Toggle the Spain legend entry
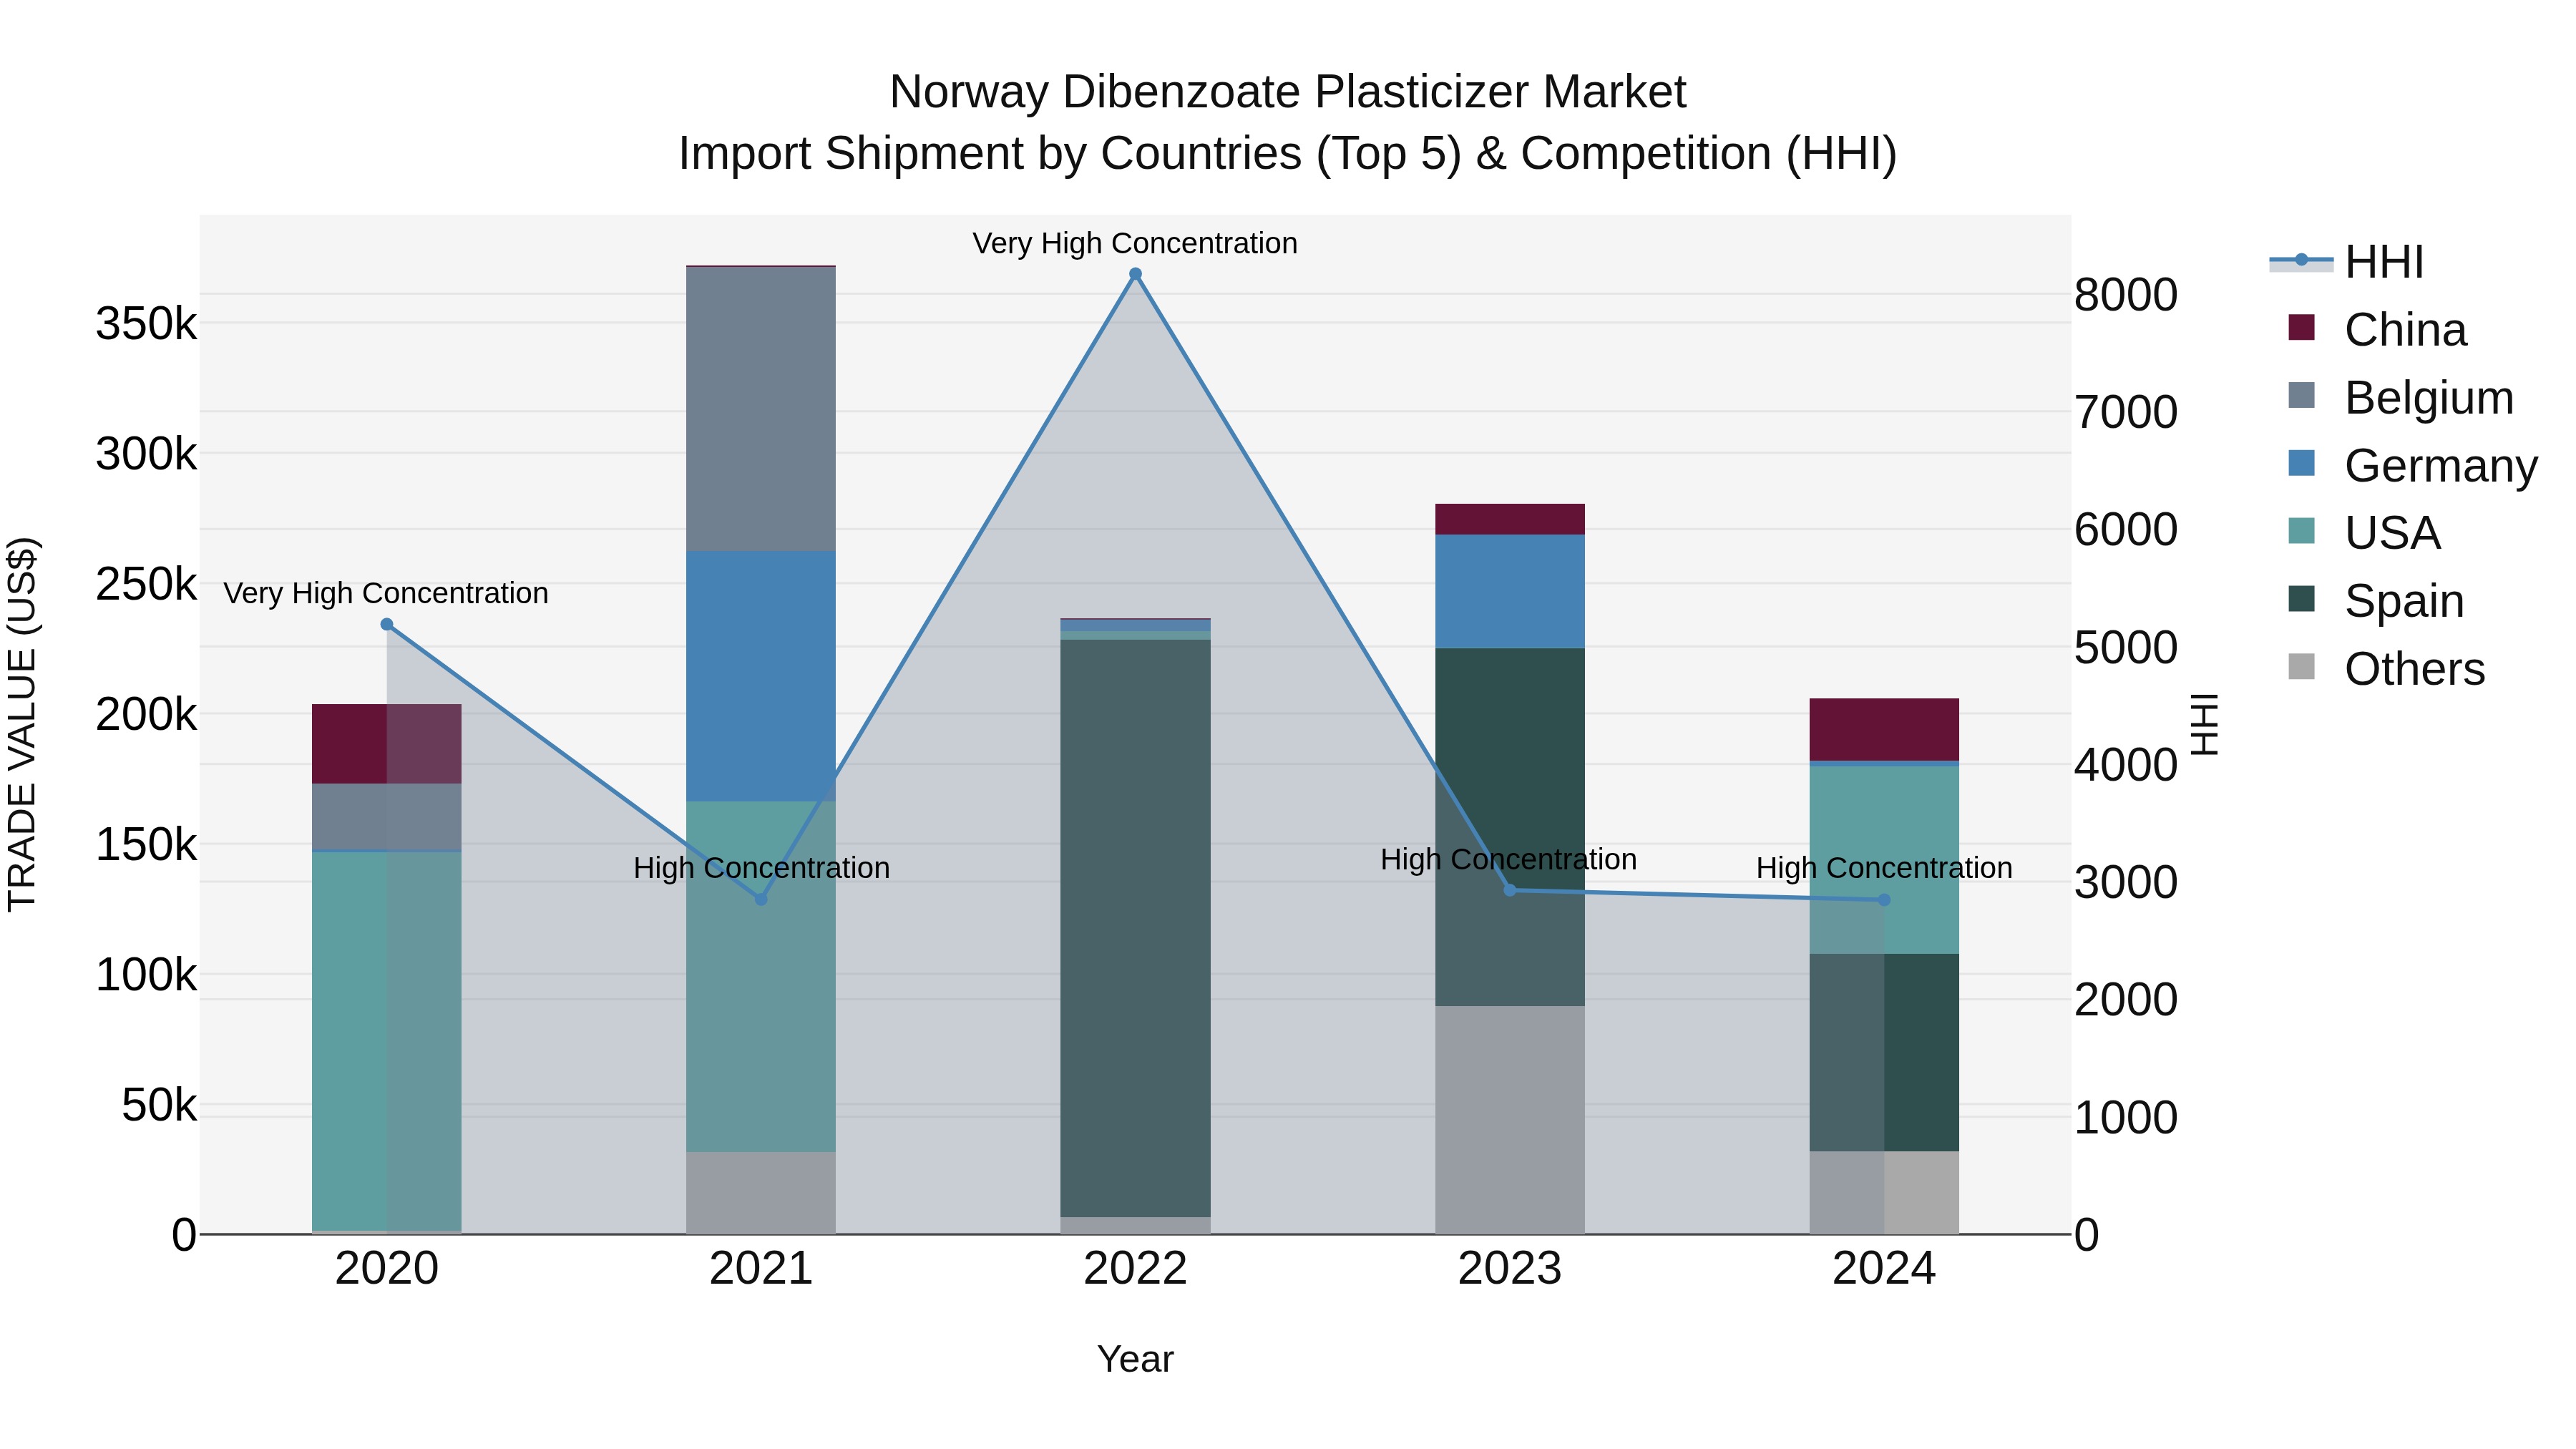This screenshot has height=1449, width=2576. (2376, 600)
